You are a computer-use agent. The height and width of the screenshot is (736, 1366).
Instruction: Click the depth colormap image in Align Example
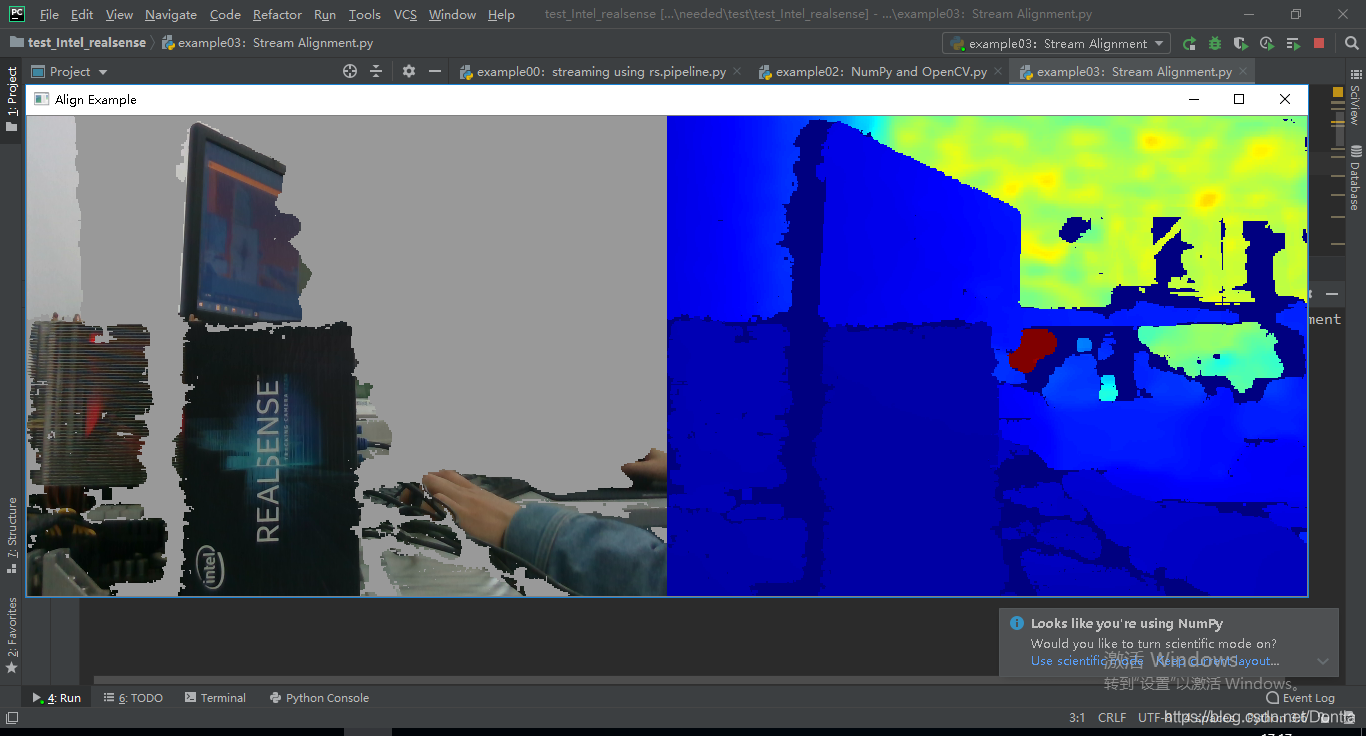point(987,355)
